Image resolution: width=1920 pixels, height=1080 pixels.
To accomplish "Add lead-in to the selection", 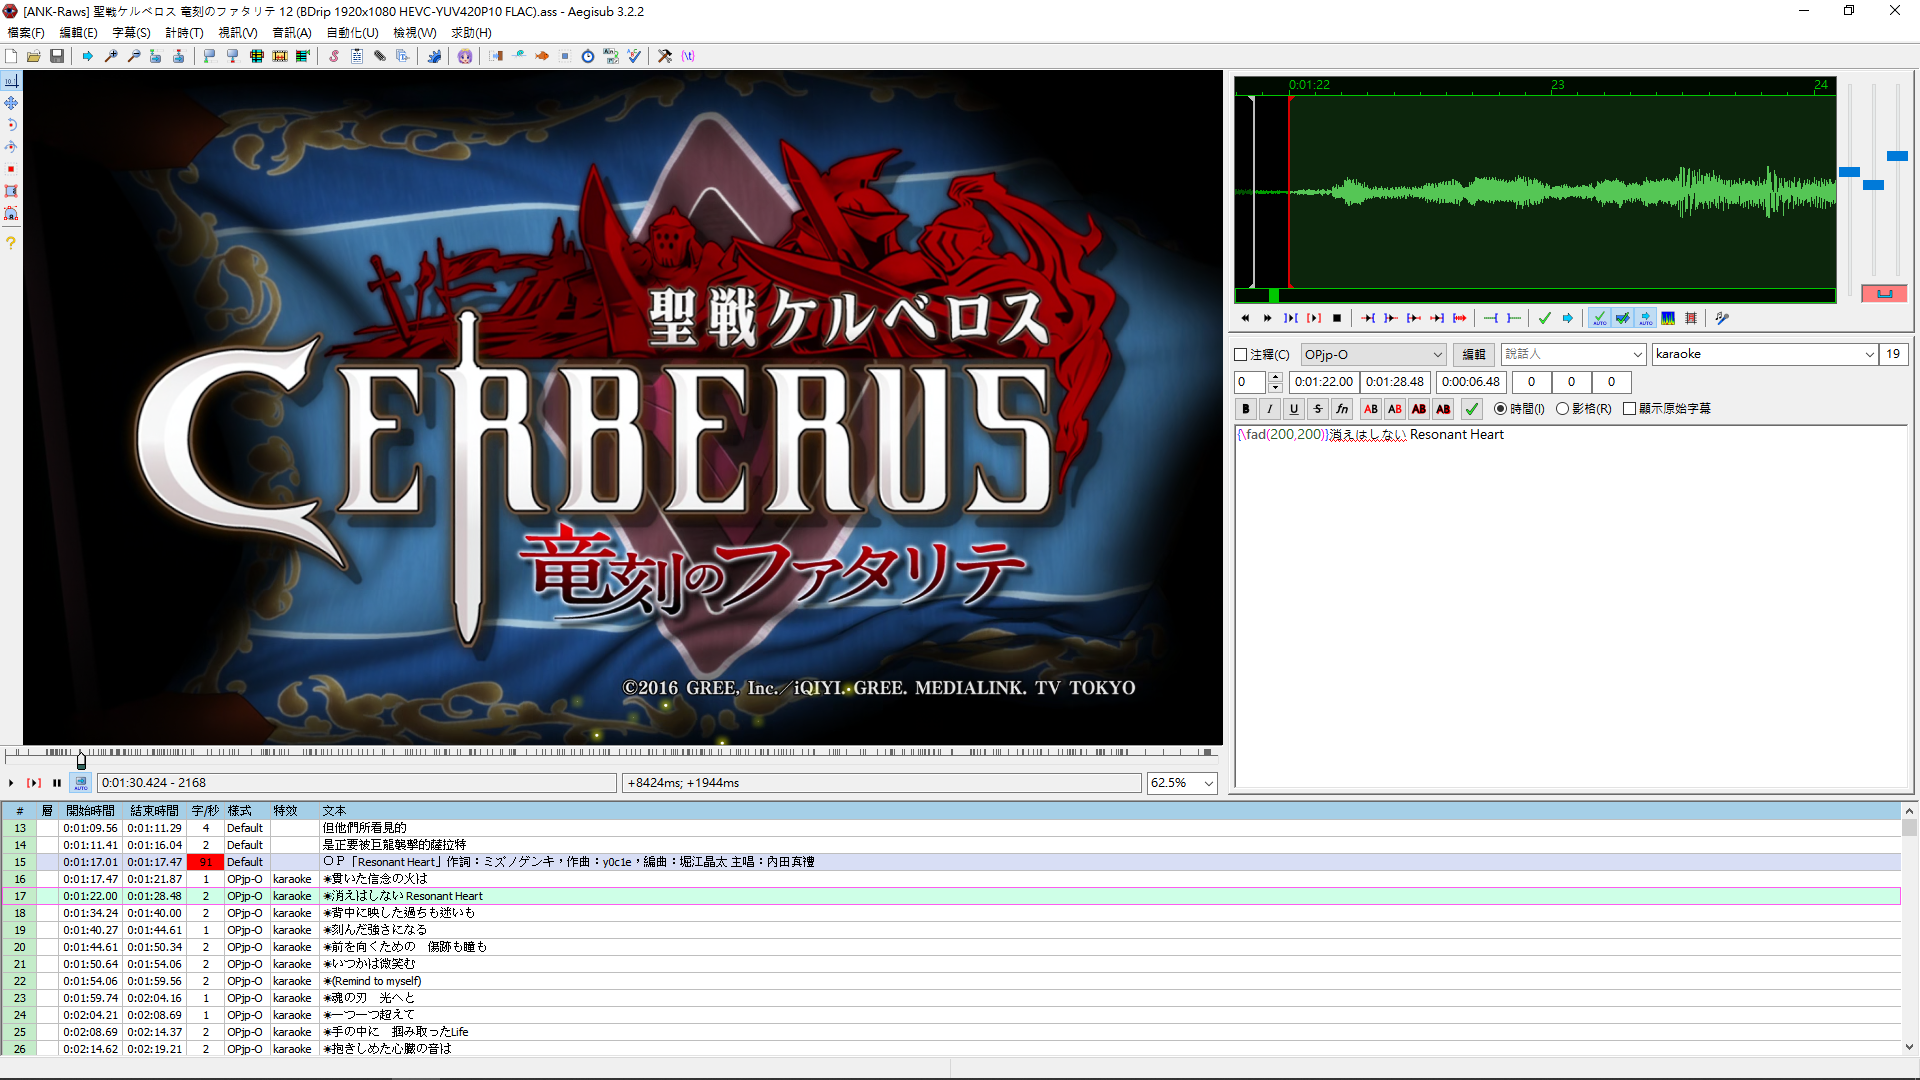I will (1491, 318).
